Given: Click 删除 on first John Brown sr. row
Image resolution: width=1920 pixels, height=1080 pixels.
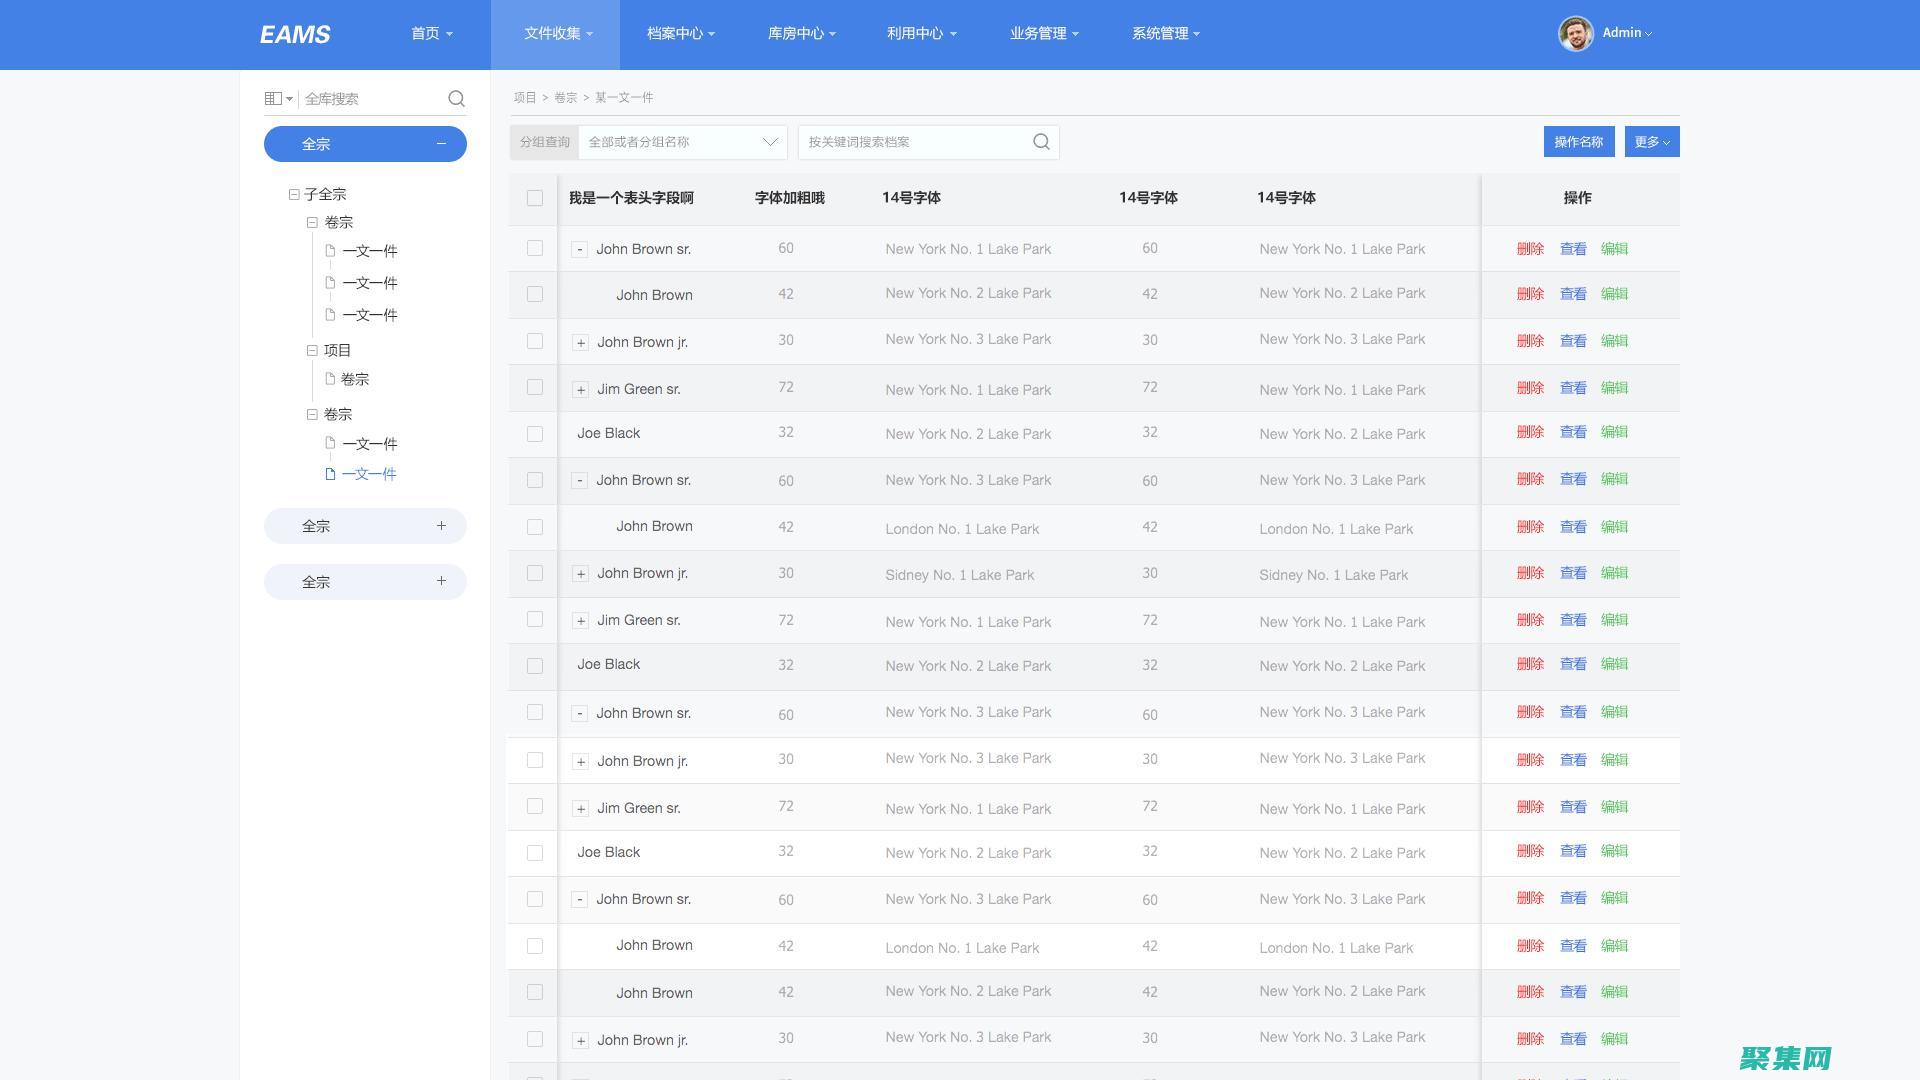Looking at the screenshot, I should click(x=1530, y=249).
